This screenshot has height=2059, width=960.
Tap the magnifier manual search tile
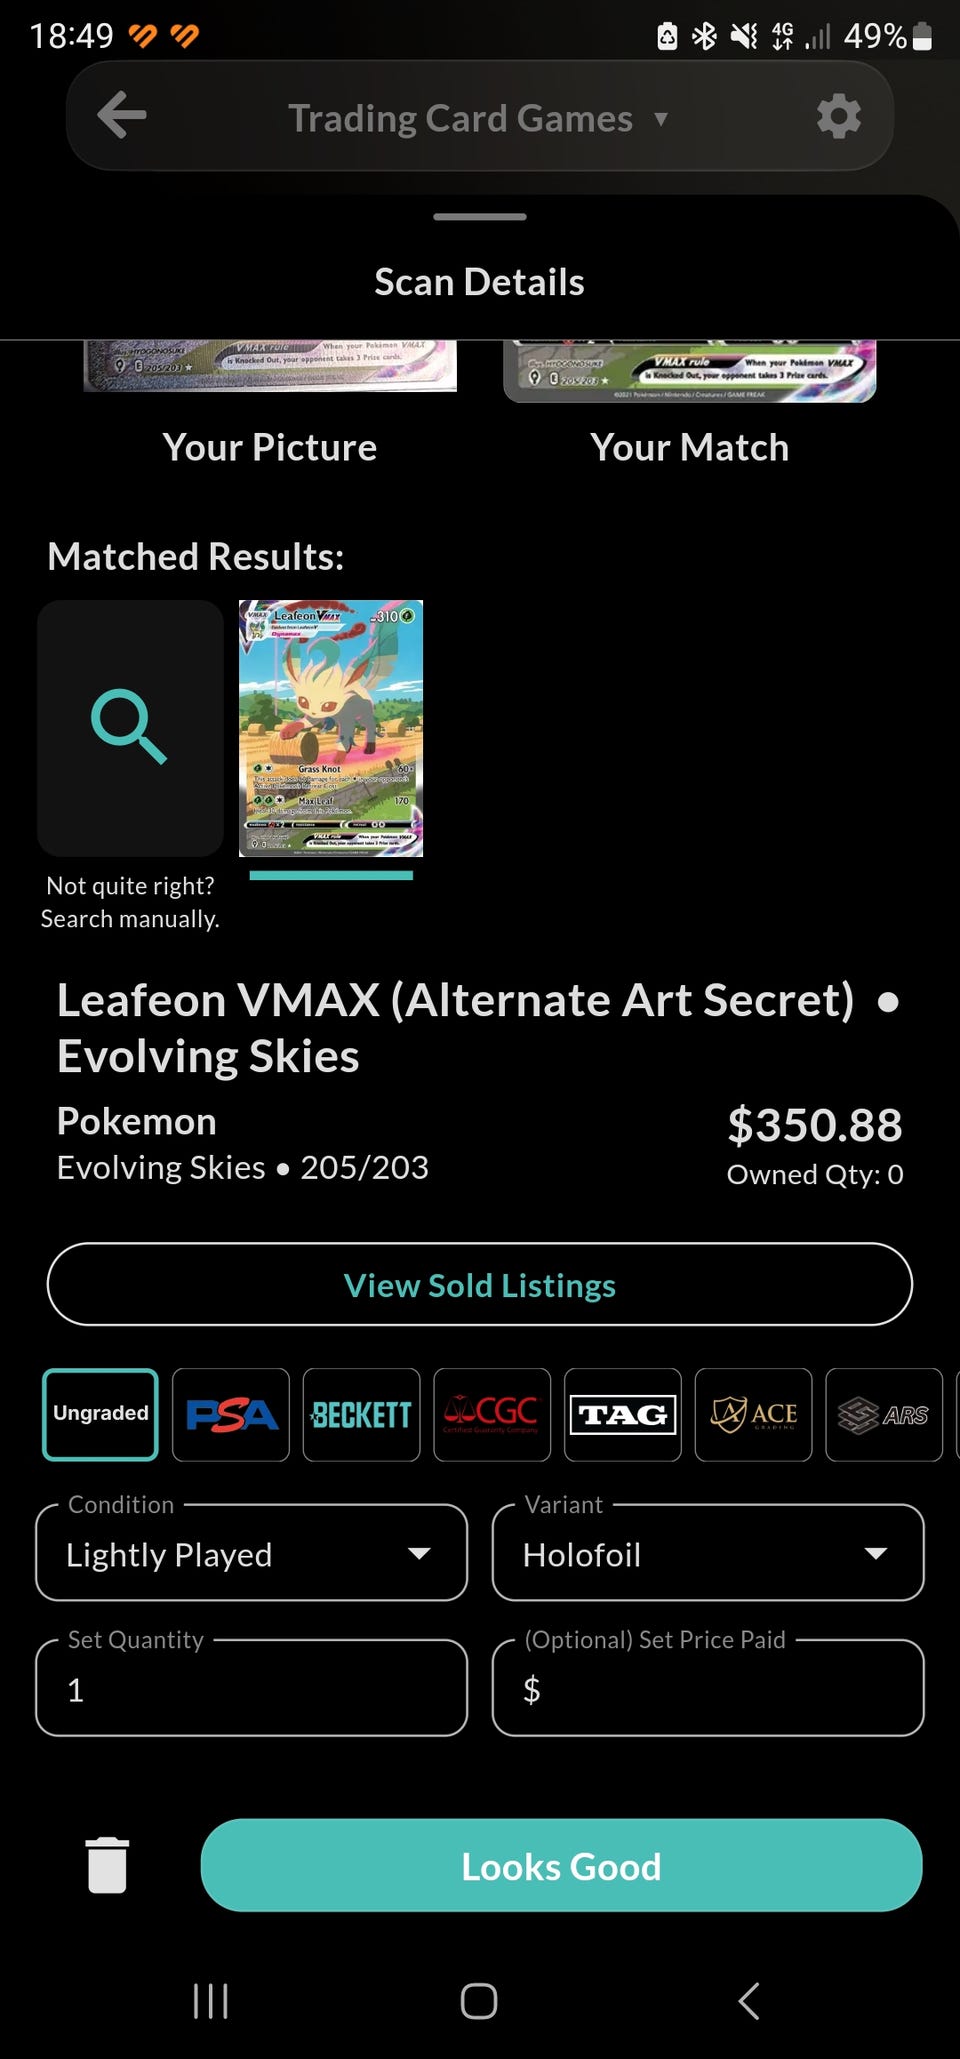[130, 728]
